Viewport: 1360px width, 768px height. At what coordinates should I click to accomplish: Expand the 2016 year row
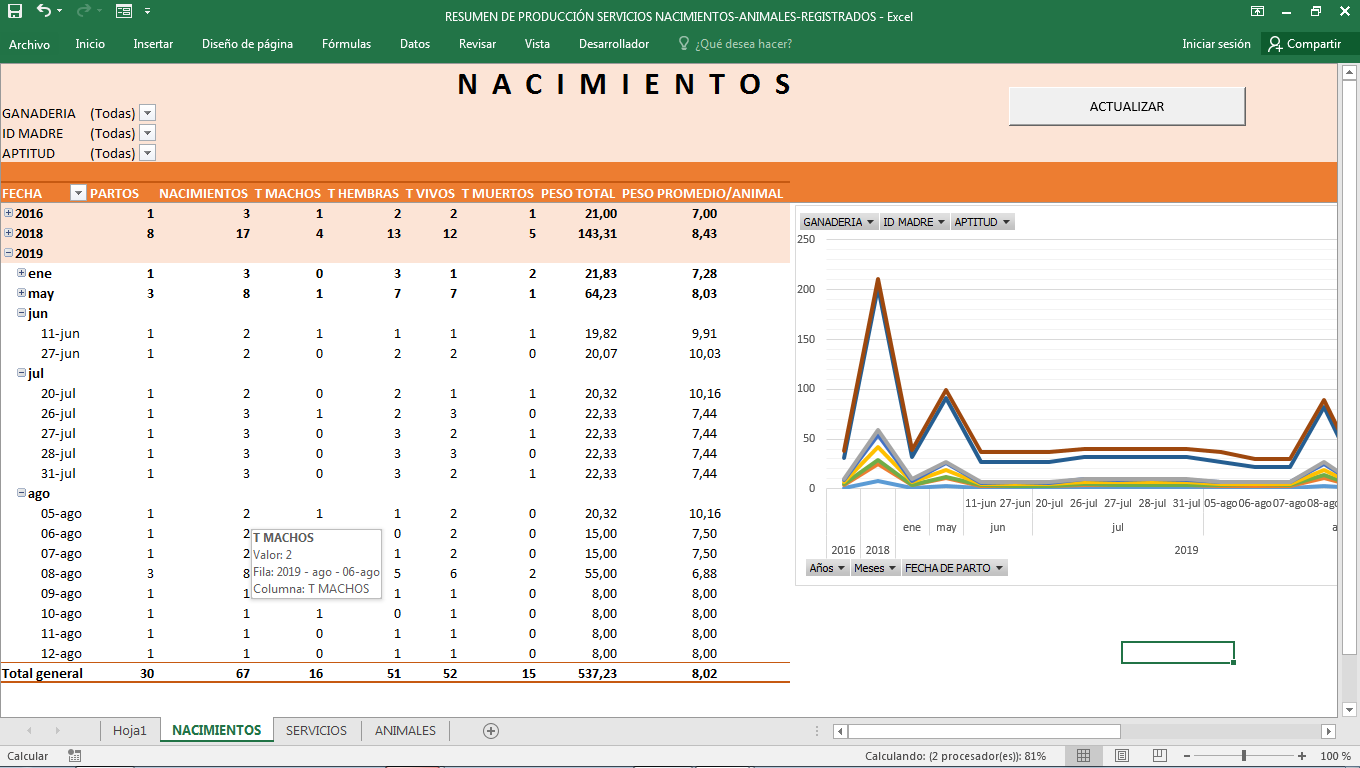(9, 213)
